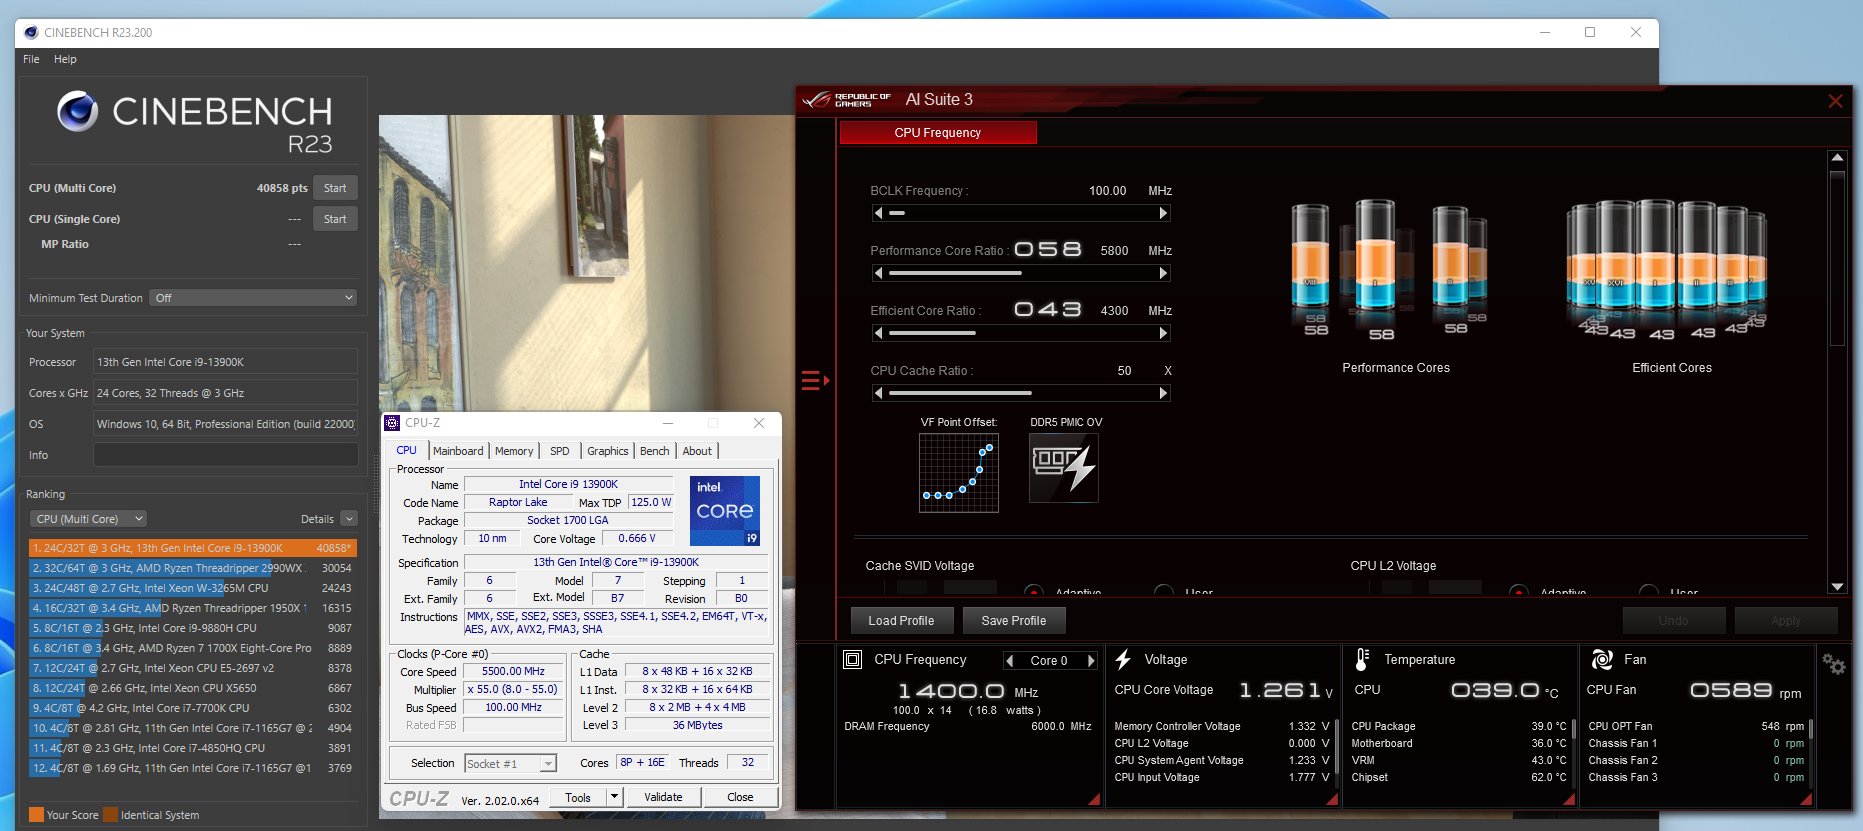The height and width of the screenshot is (831, 1863).
Task: Select Adaptive for CPU L2 Voltage
Action: pos(1519,590)
